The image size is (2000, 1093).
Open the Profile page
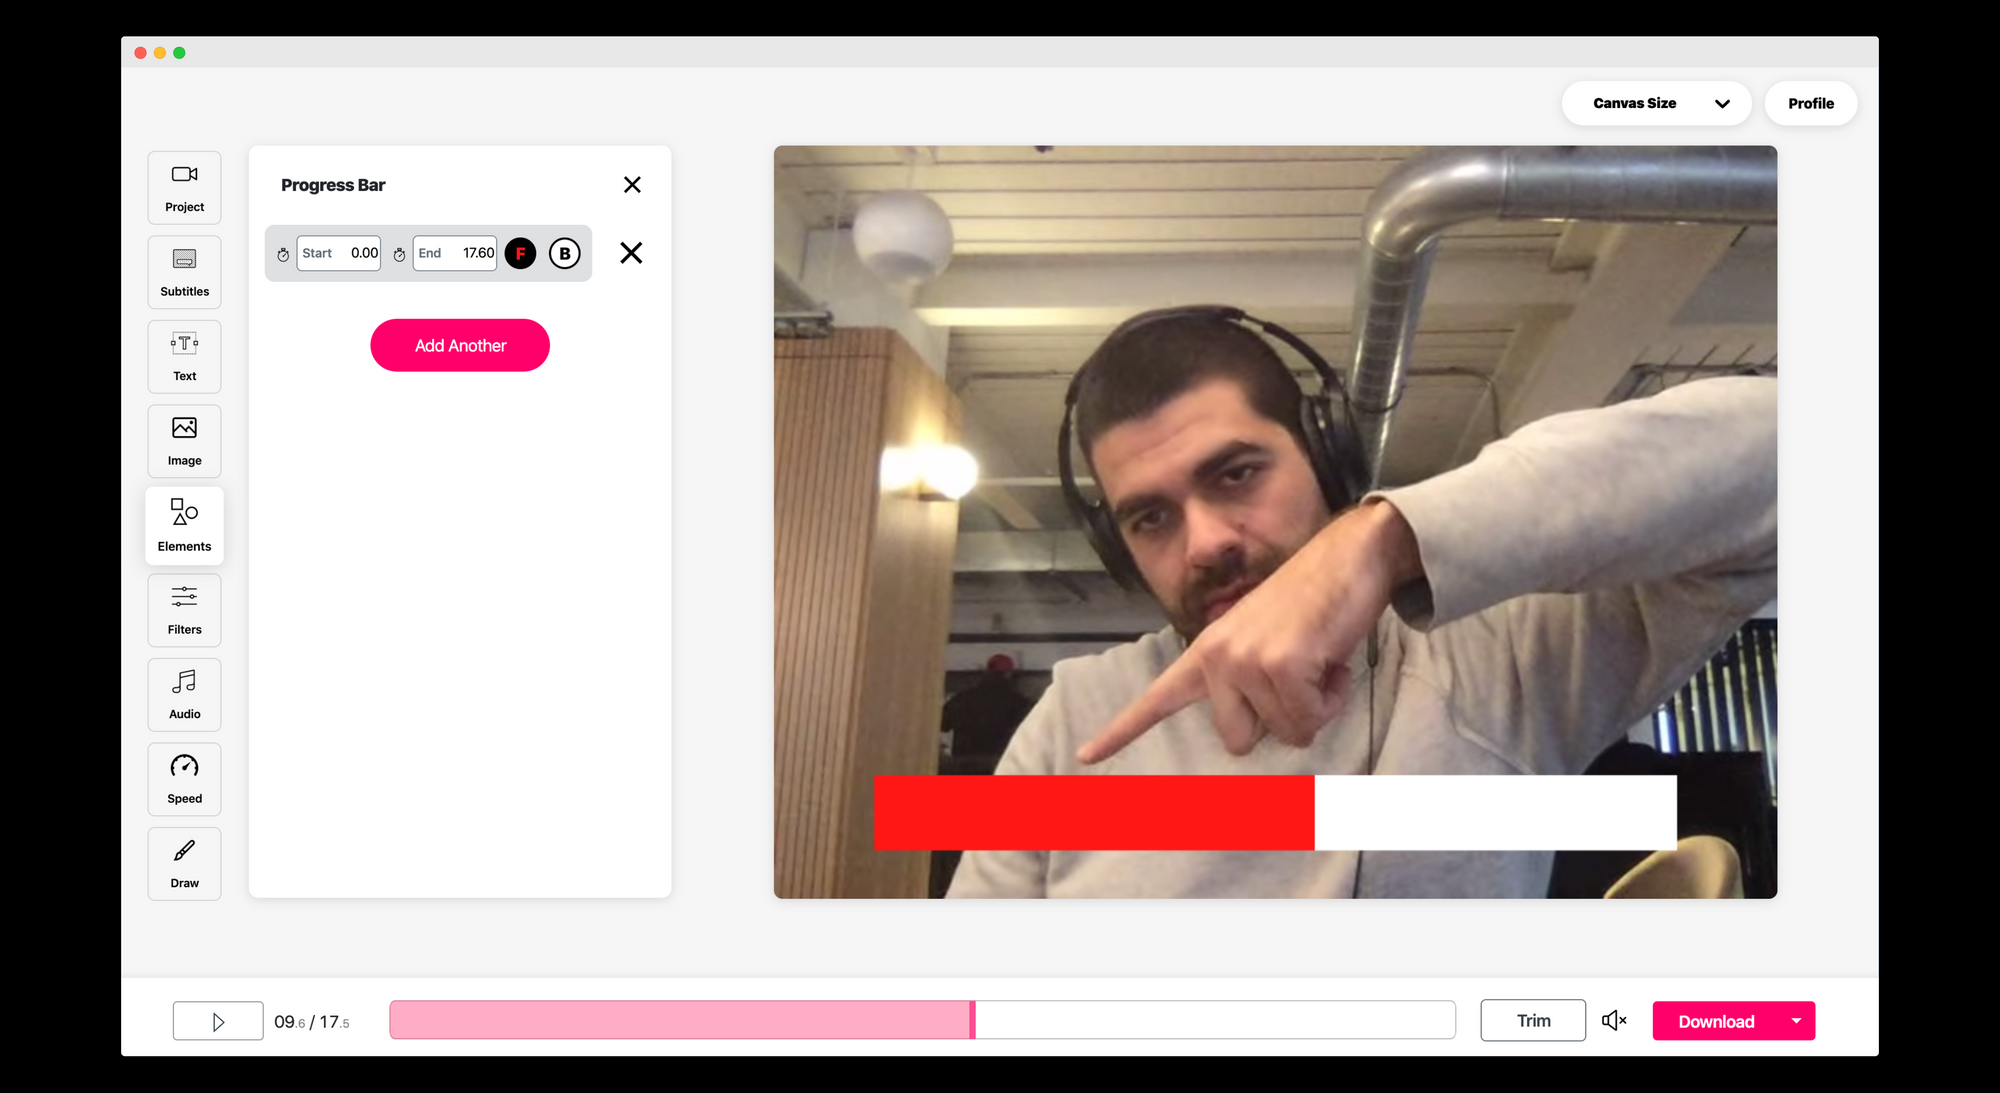pyautogui.click(x=1811, y=103)
